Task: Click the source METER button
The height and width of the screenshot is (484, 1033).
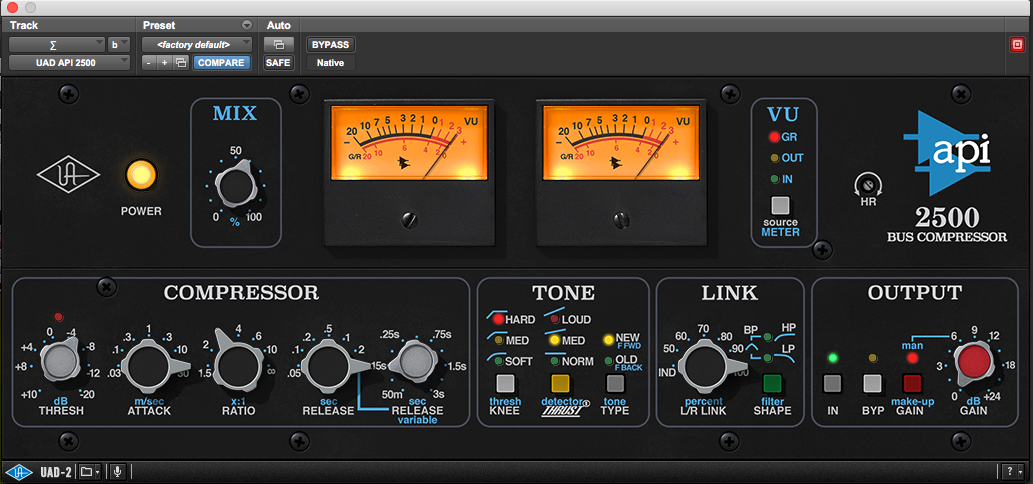Action: (780, 205)
